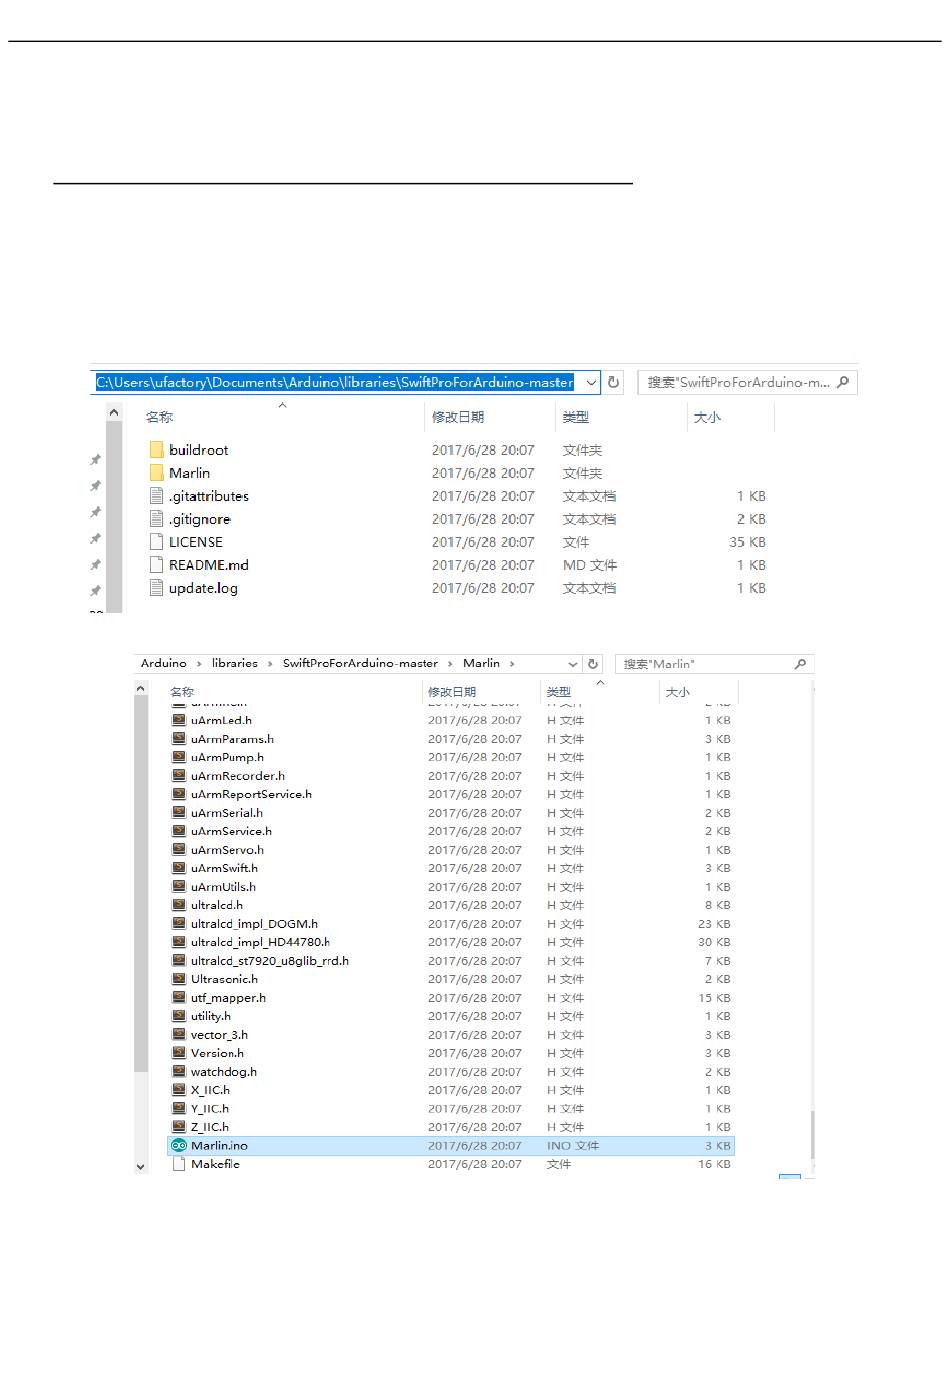Select the Marlin folder icon
This screenshot has height=1388, width=950.
(156, 473)
